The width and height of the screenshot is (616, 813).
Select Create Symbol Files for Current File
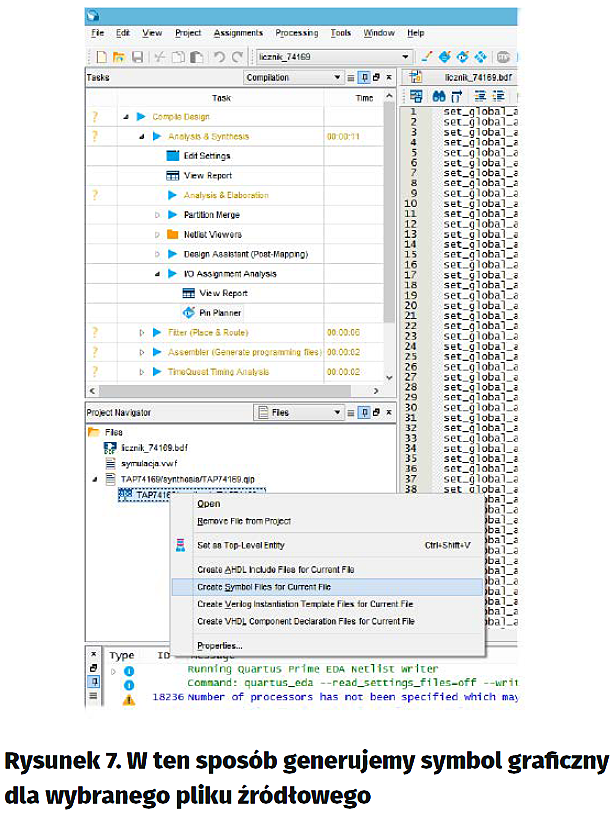pos(264,587)
